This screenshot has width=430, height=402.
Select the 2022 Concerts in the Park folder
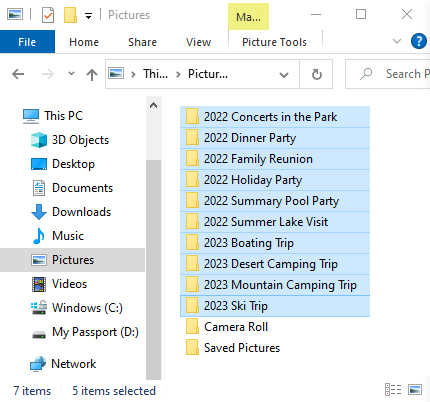click(x=275, y=117)
